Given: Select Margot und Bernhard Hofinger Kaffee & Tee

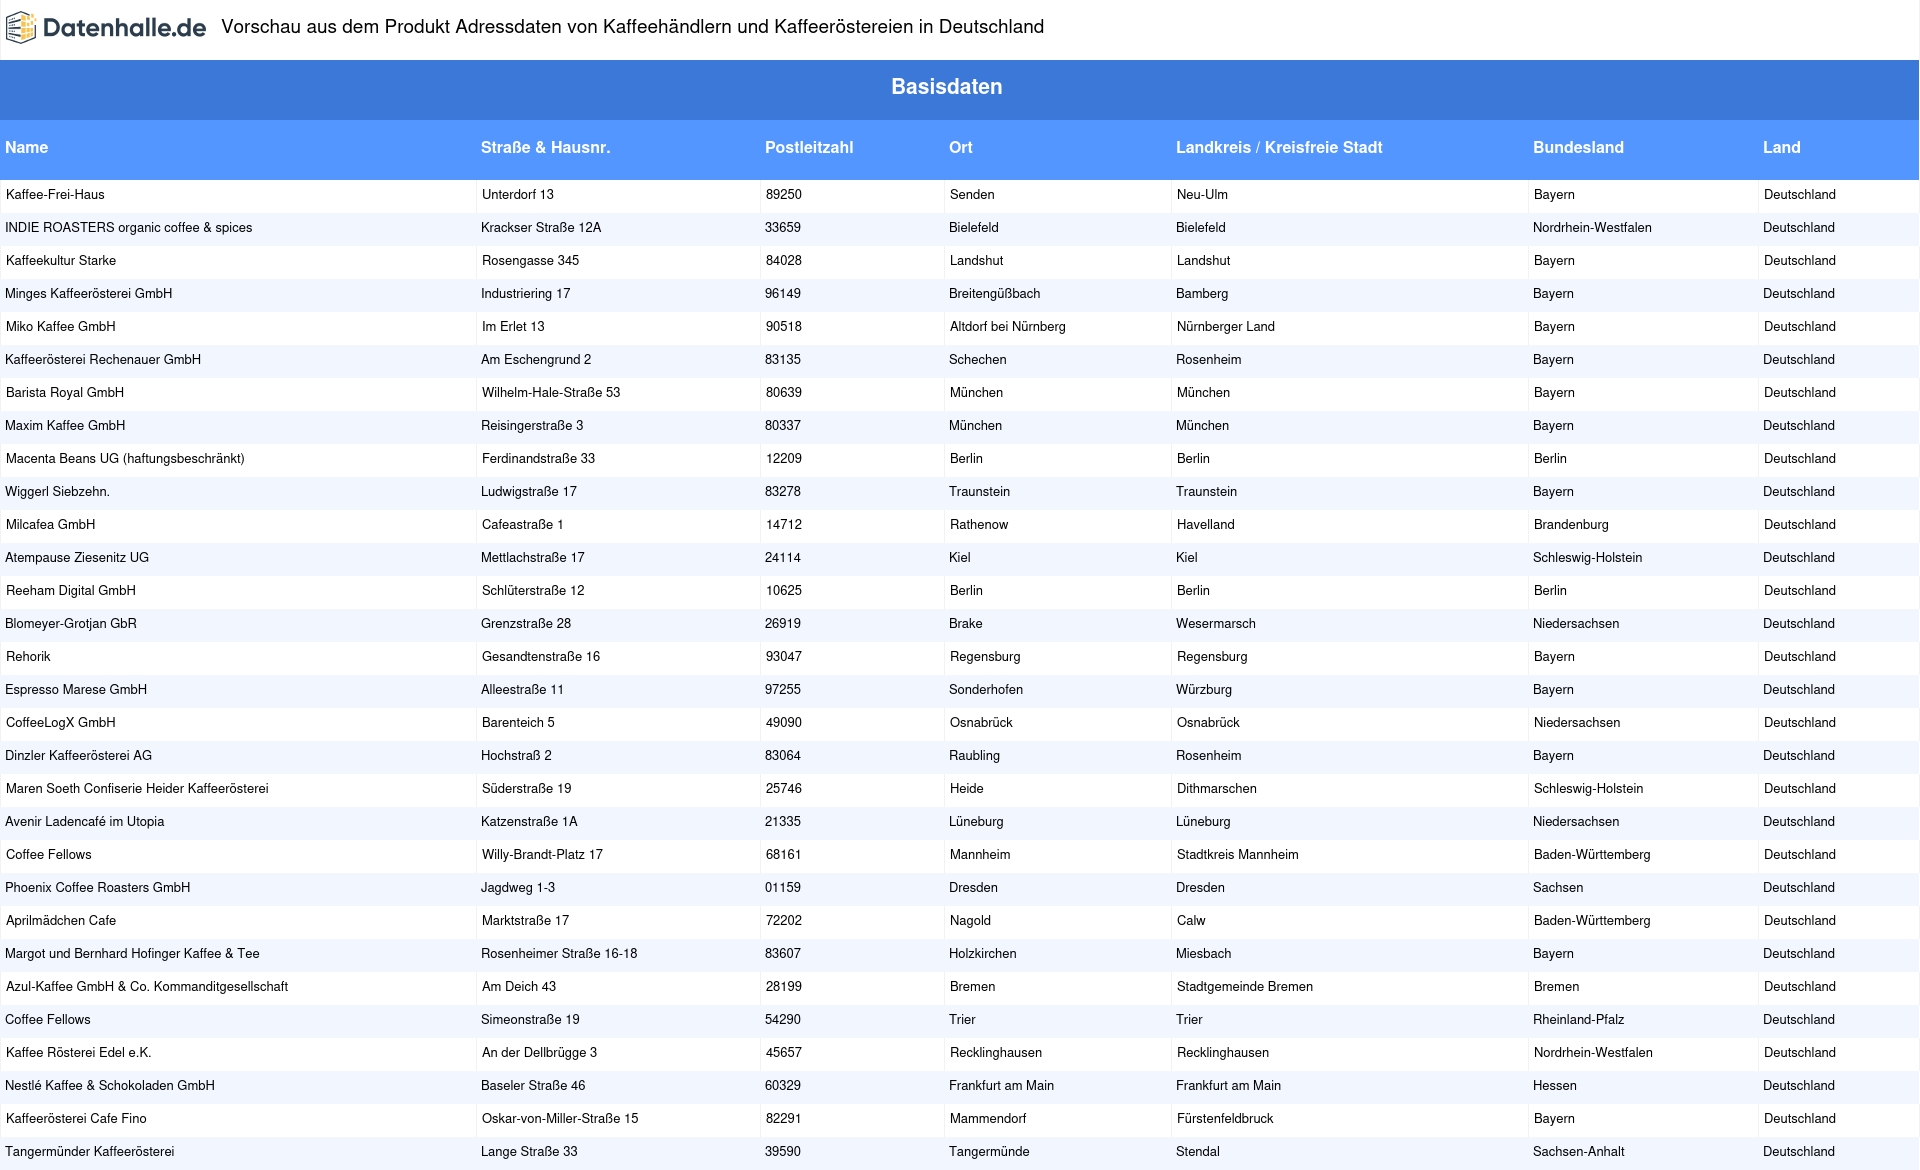Looking at the screenshot, I should pyautogui.click(x=132, y=954).
